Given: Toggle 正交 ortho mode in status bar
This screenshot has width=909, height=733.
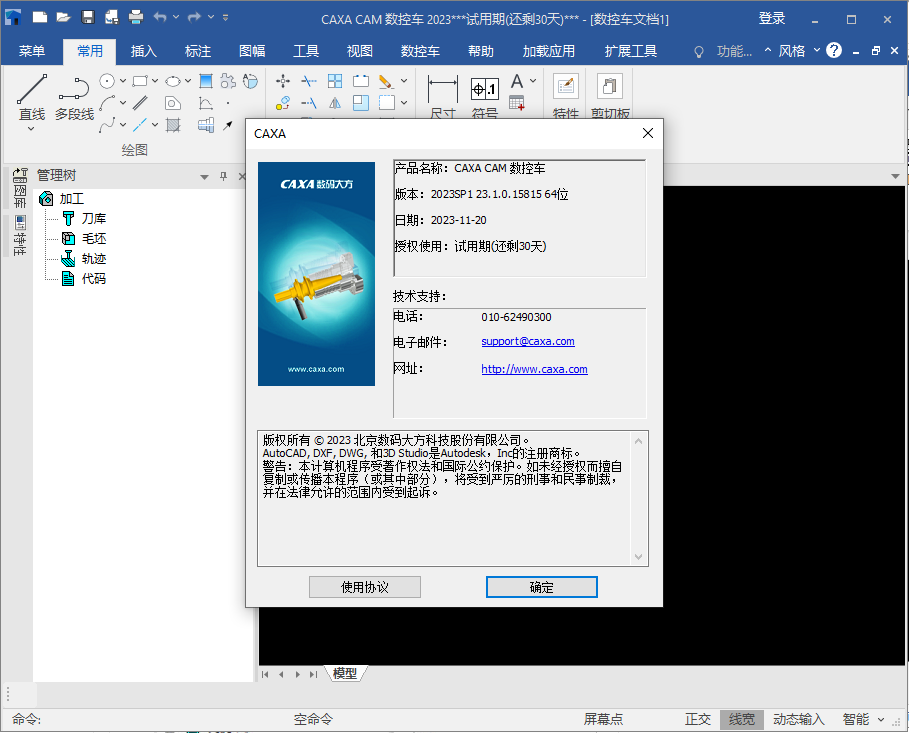Looking at the screenshot, I should point(697,719).
